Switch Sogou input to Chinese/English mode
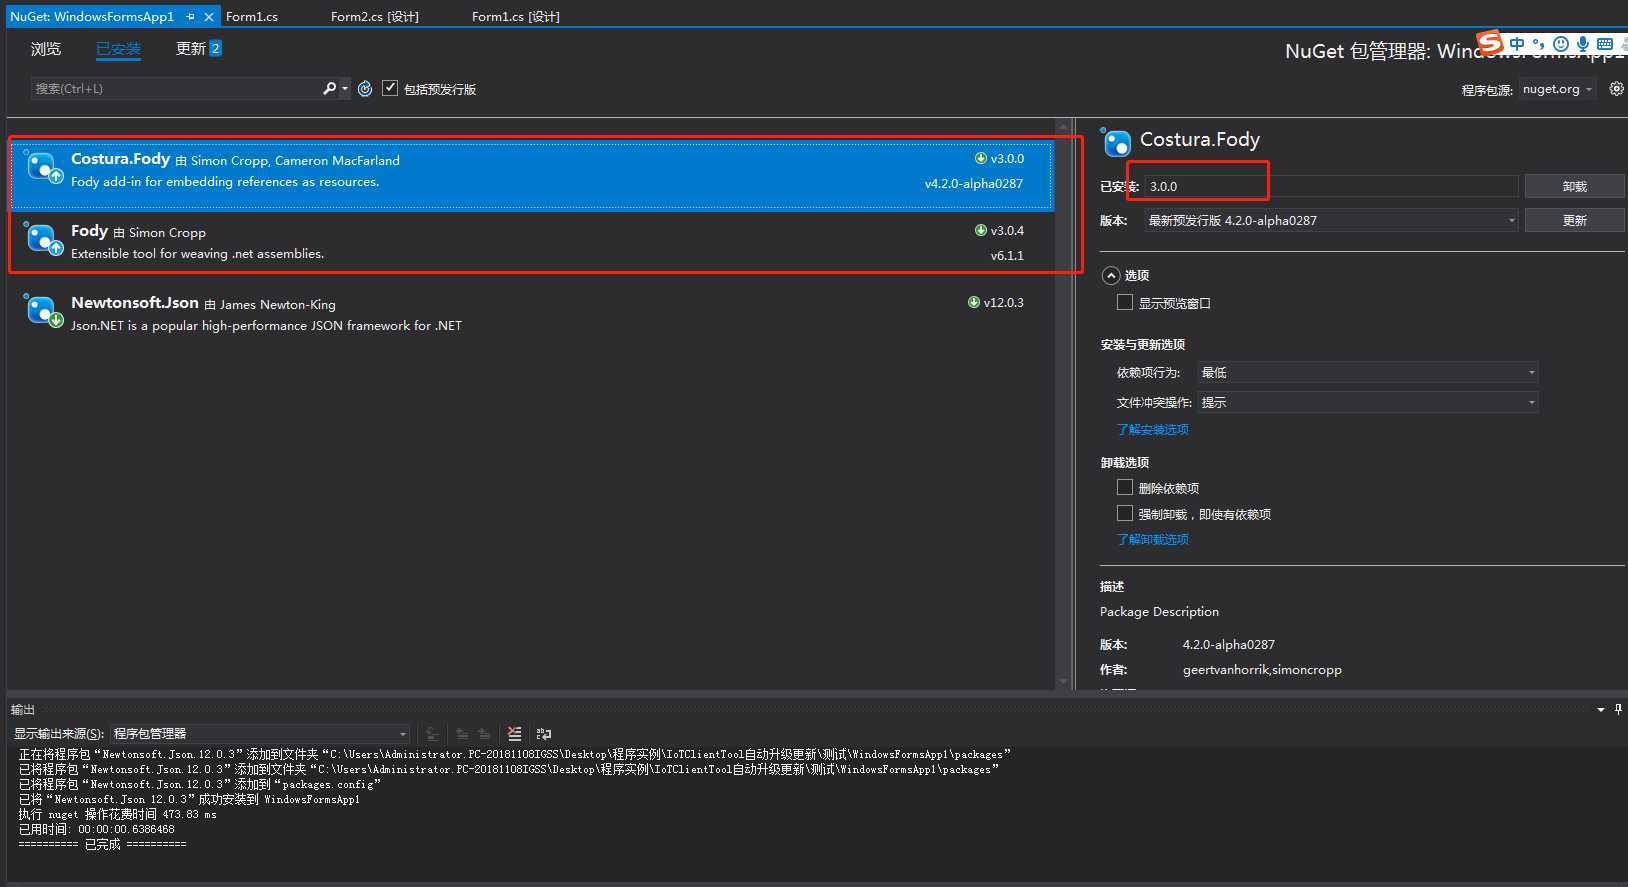 [x=1518, y=44]
